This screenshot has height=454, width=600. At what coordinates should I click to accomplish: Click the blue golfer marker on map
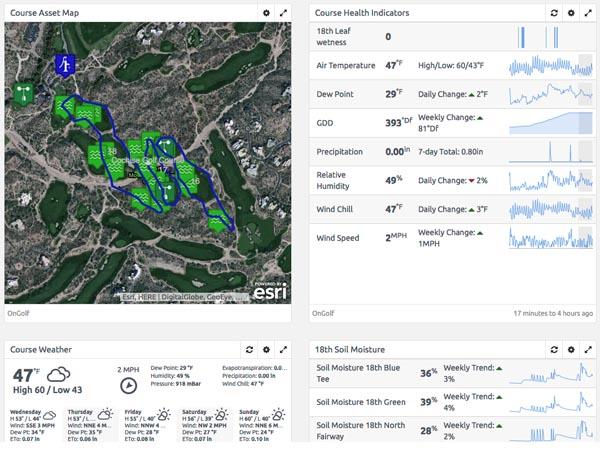(66, 66)
